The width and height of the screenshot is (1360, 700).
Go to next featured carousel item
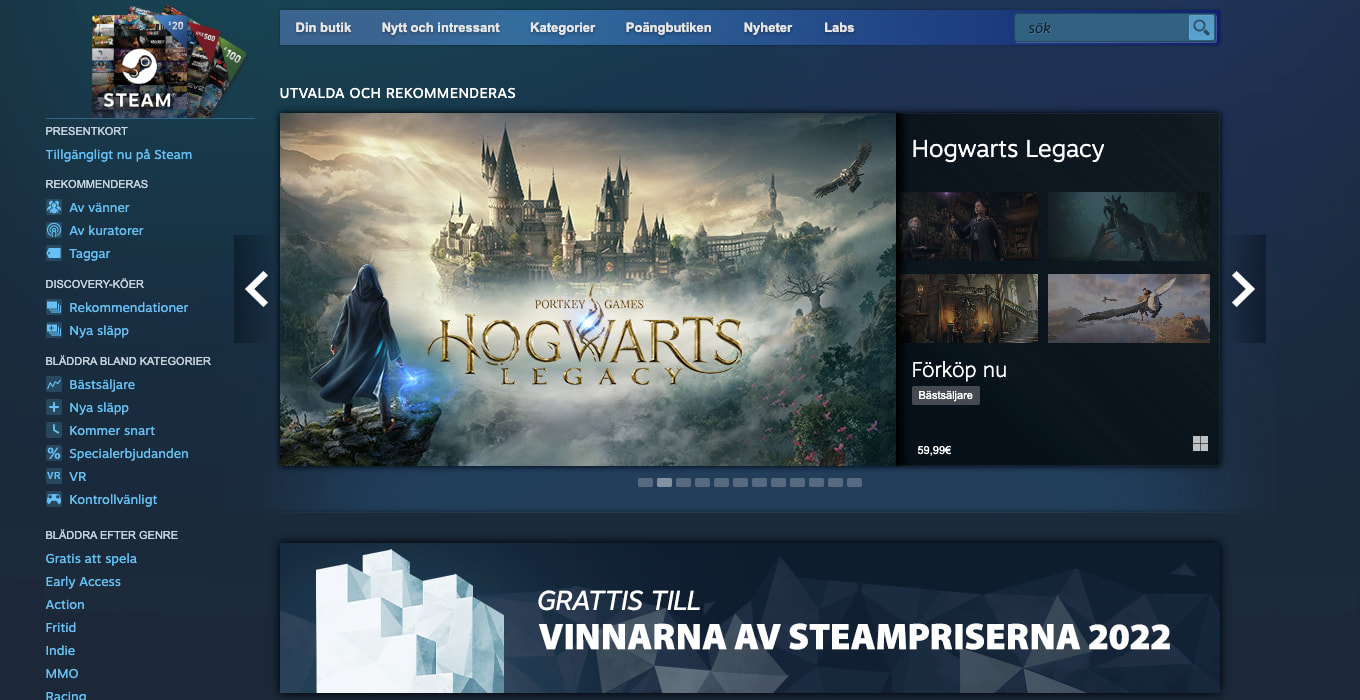1243,289
